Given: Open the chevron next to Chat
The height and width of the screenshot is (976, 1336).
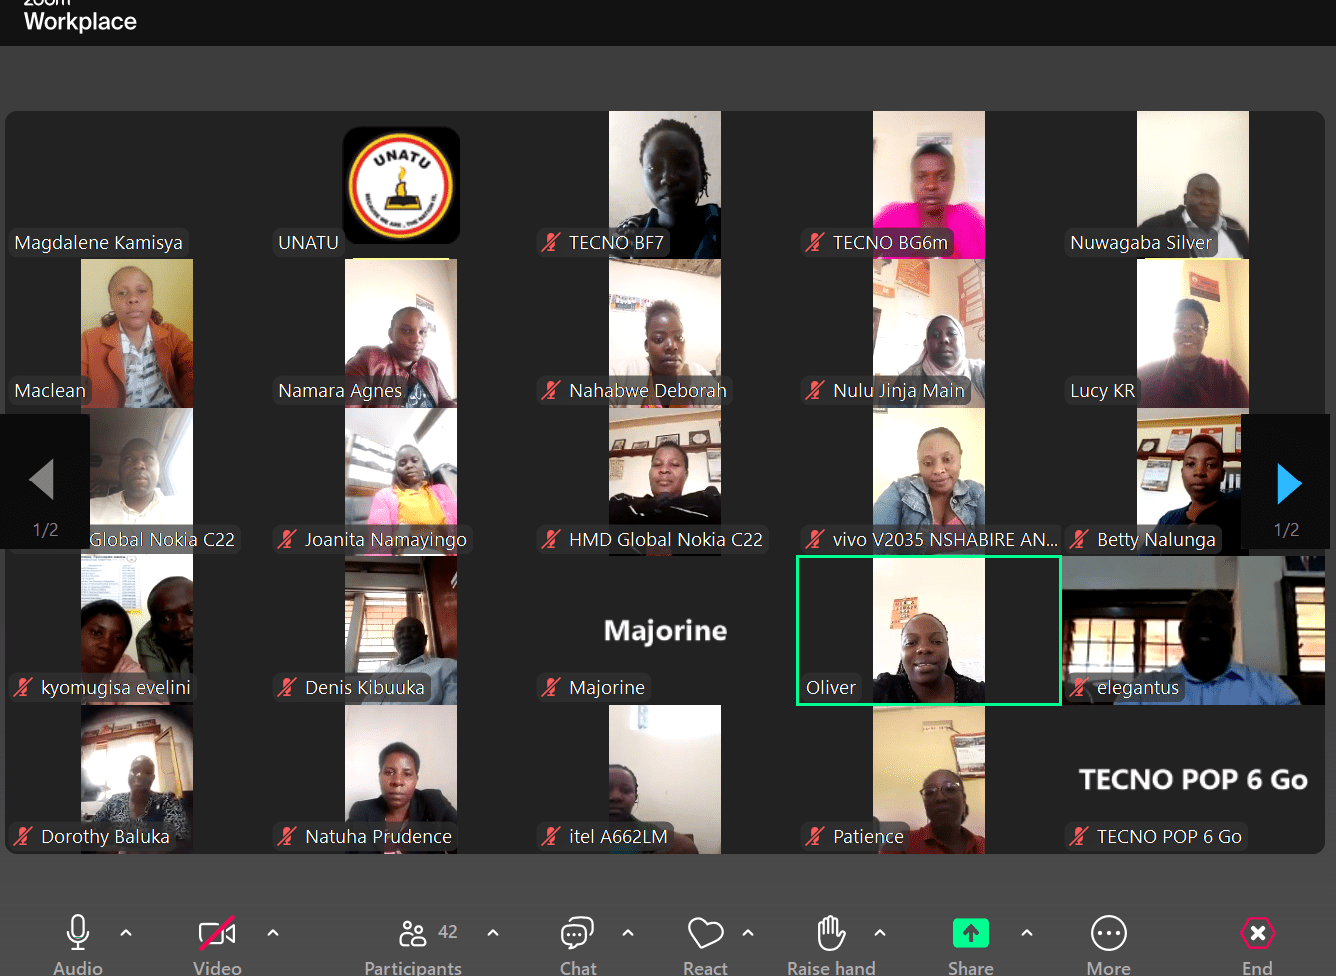Looking at the screenshot, I should point(628,933).
